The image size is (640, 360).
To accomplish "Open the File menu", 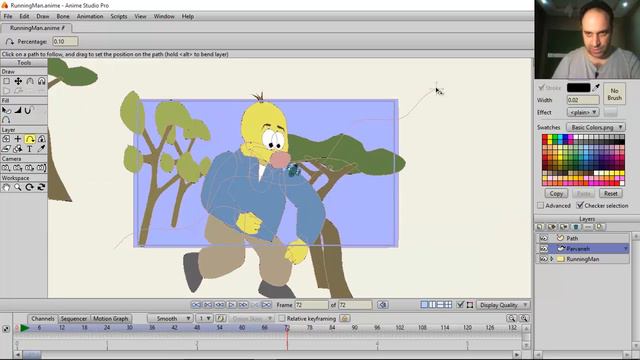I will pyautogui.click(x=8, y=16).
